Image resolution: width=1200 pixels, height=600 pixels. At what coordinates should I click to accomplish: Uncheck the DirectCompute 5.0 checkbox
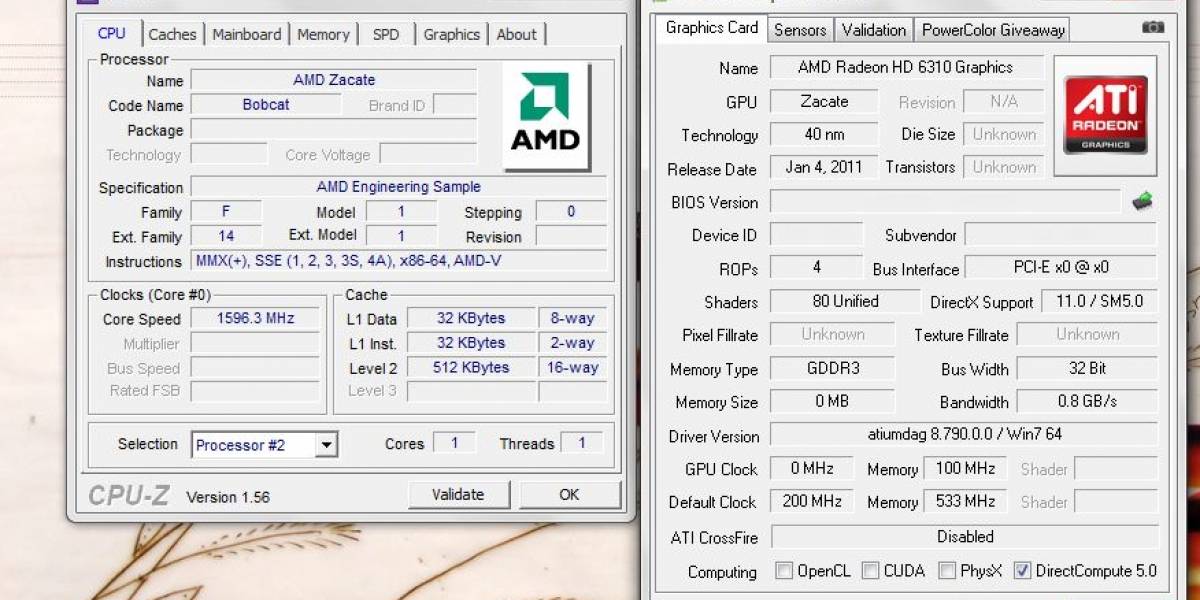[x=1022, y=571]
